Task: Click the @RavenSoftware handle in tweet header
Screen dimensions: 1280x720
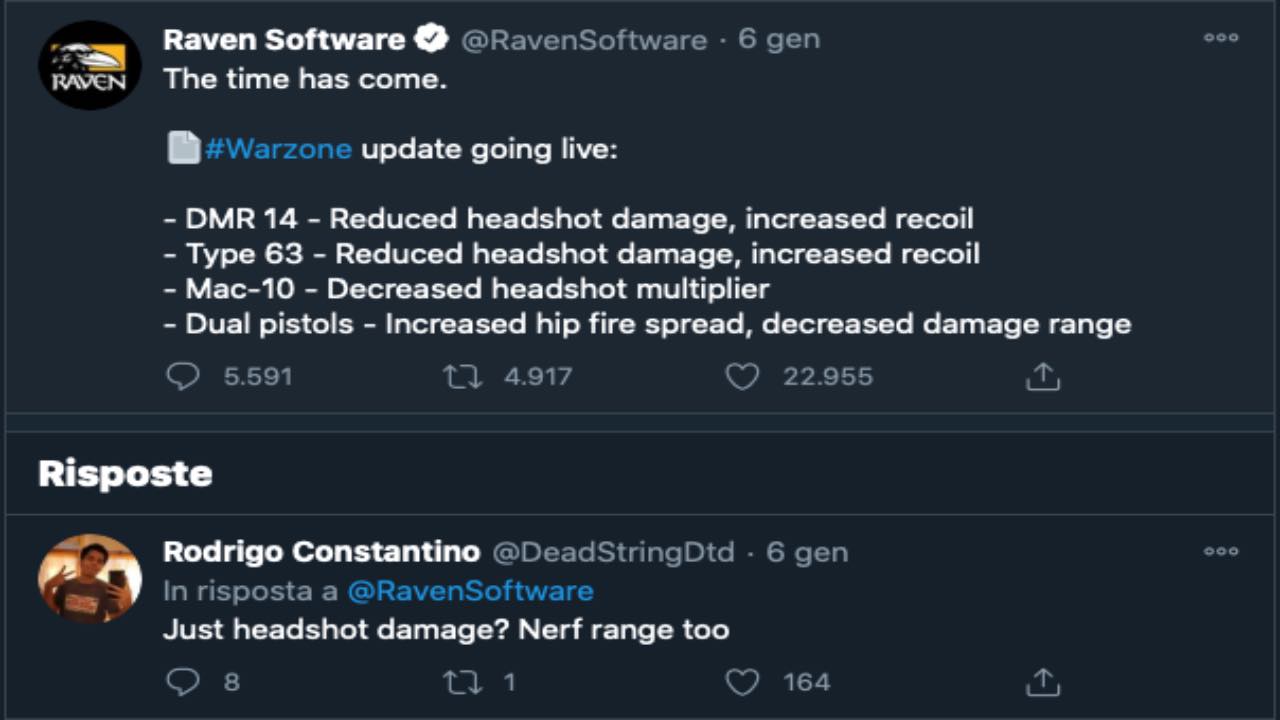Action: pos(584,40)
